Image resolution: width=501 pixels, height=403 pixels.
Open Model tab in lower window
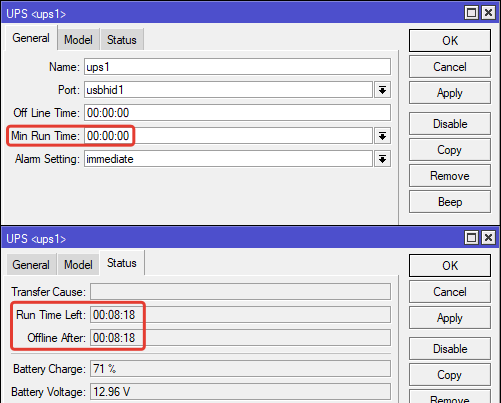[78, 265]
